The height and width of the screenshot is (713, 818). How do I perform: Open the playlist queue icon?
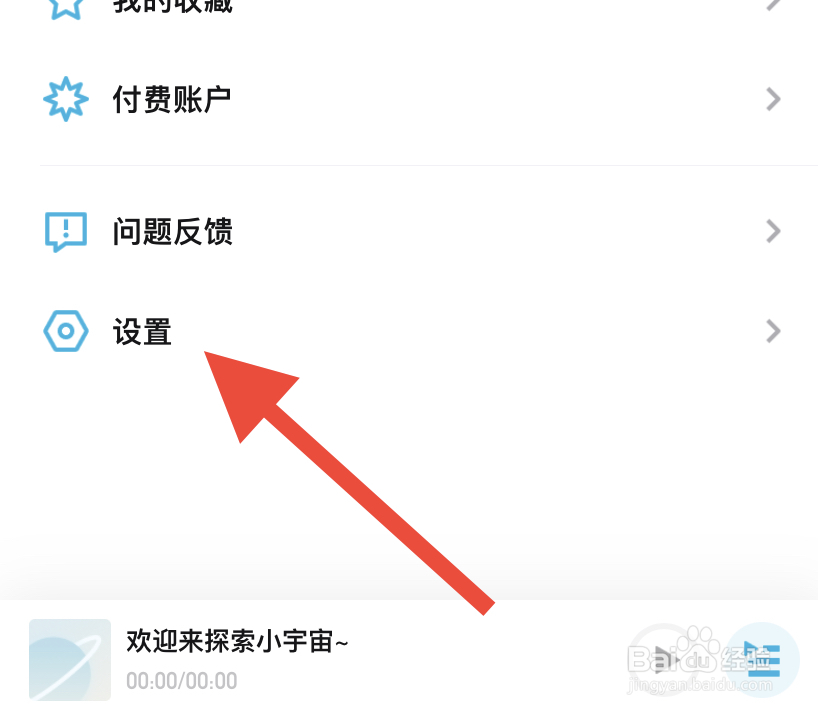click(763, 660)
